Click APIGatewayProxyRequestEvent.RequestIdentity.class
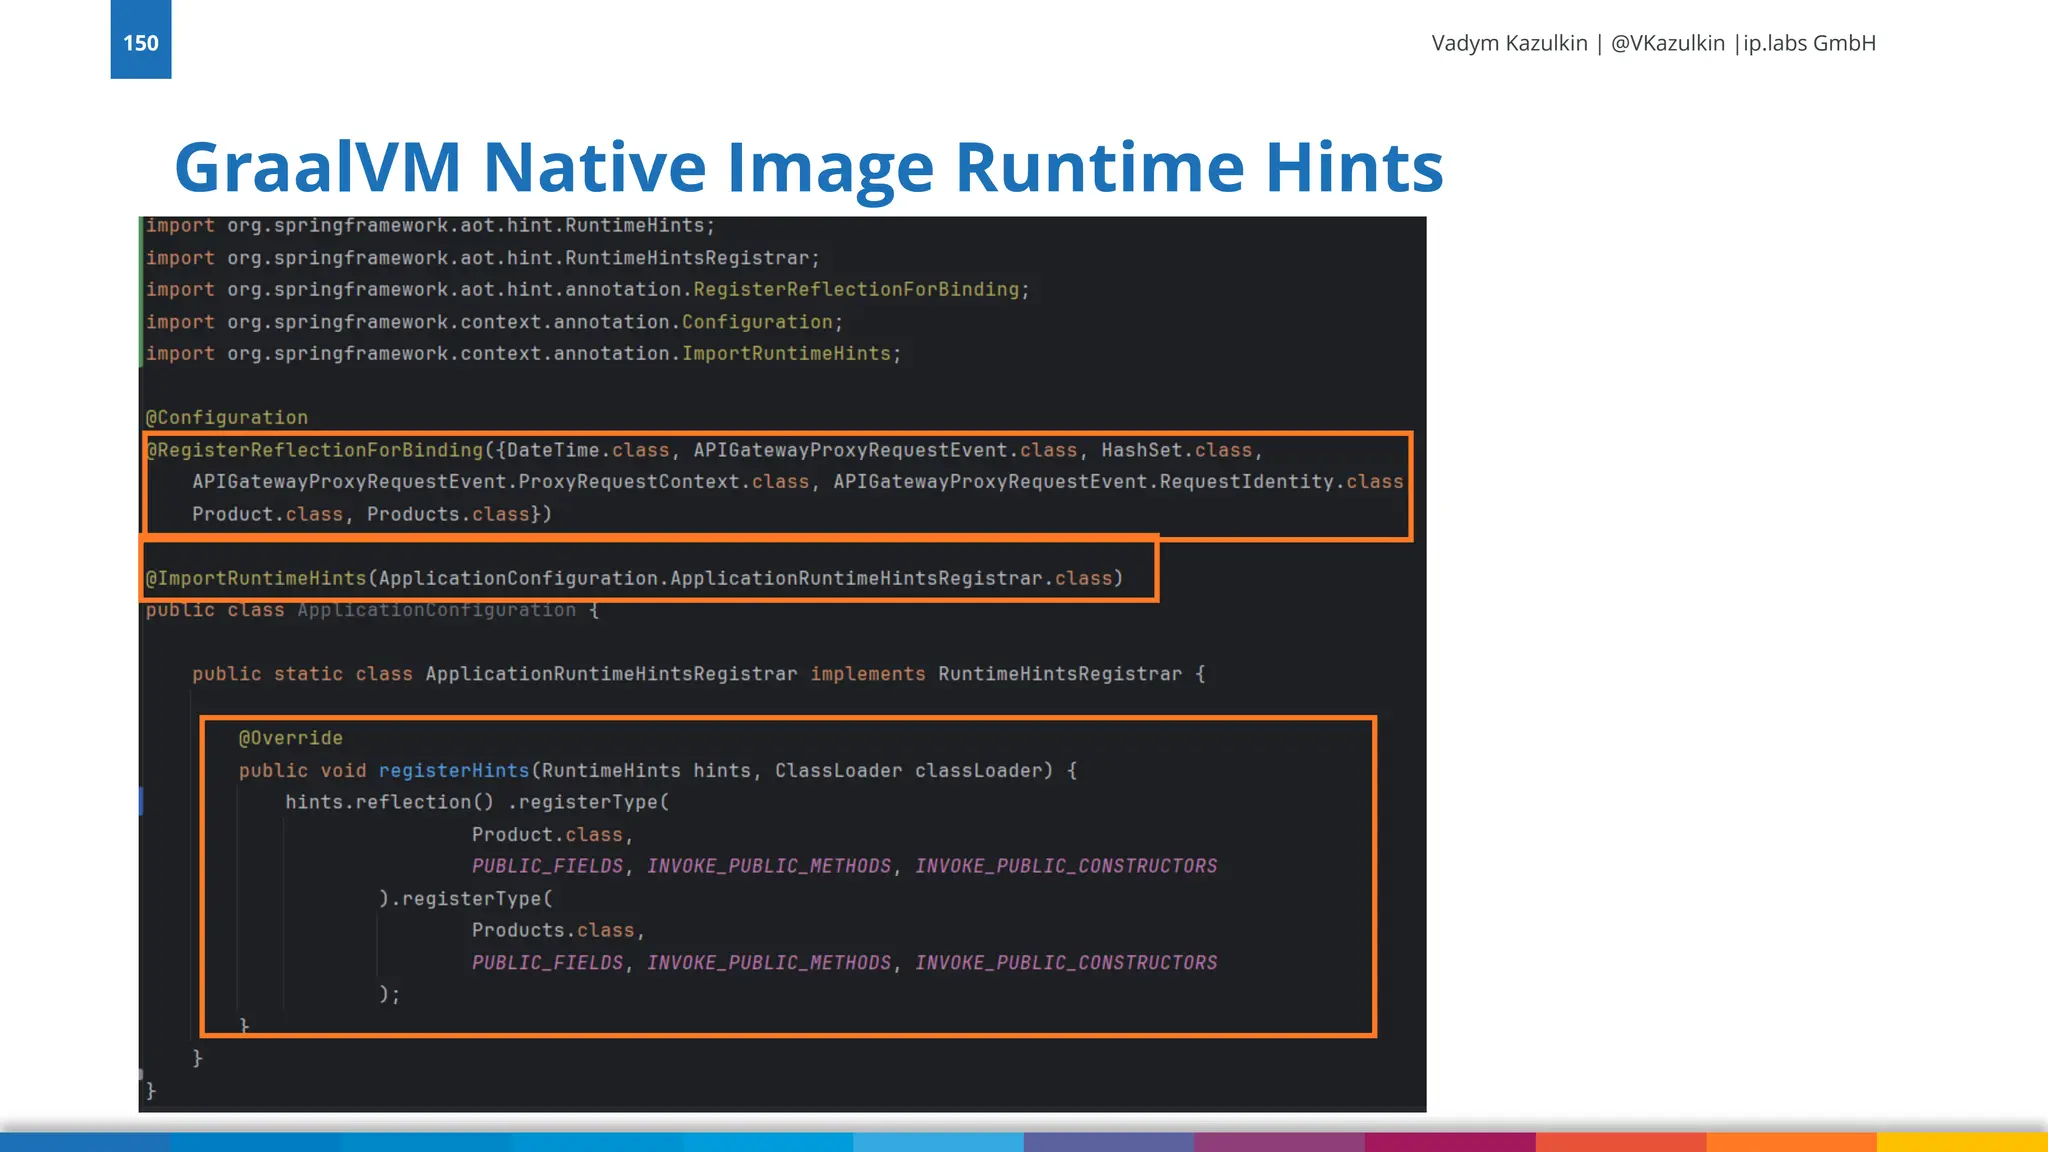Viewport: 2048px width, 1152px height. 1118,482
